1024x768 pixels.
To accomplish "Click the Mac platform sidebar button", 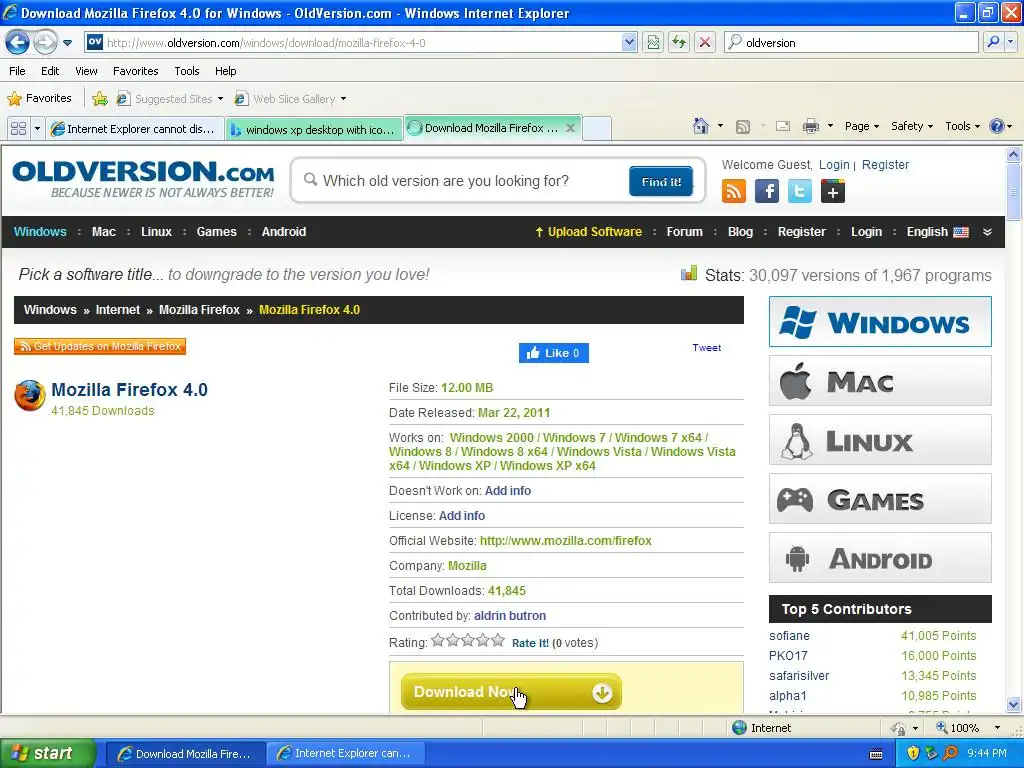I will coord(880,381).
